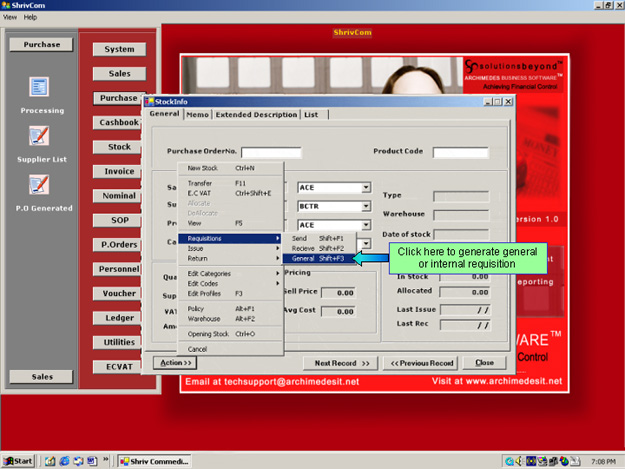Switch to the Extended Description tab
625x469 pixels.
click(x=256, y=115)
